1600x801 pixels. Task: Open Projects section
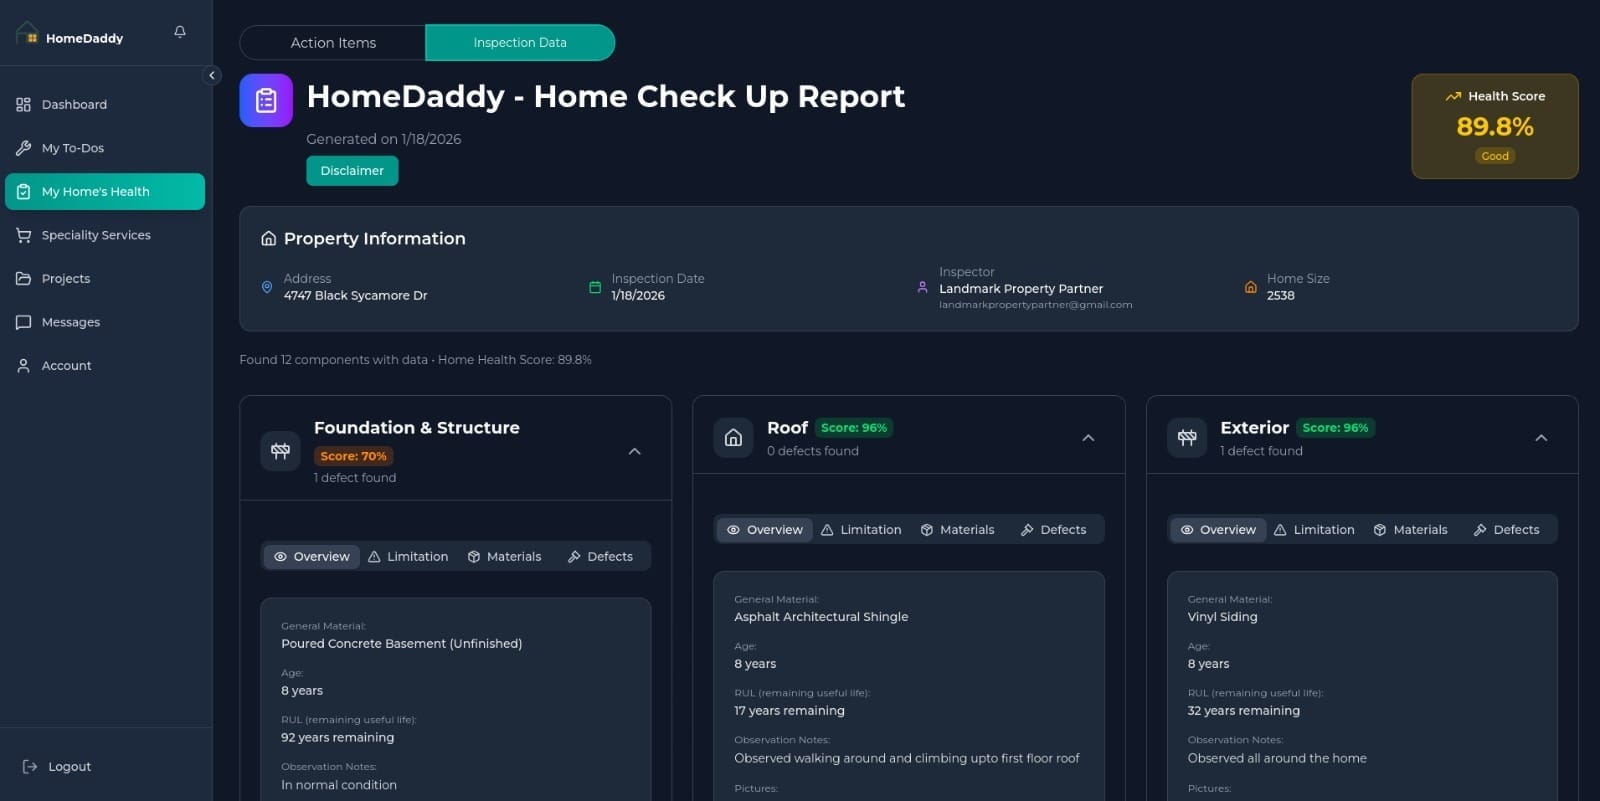tap(105, 278)
